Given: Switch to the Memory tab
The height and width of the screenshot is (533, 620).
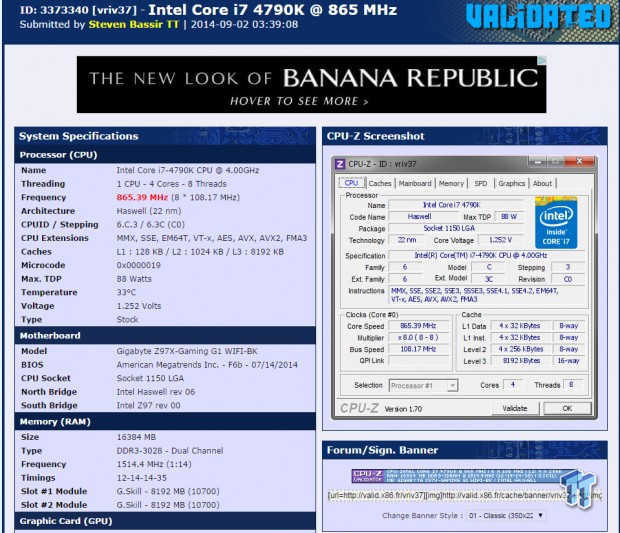Looking at the screenshot, I should point(451,183).
